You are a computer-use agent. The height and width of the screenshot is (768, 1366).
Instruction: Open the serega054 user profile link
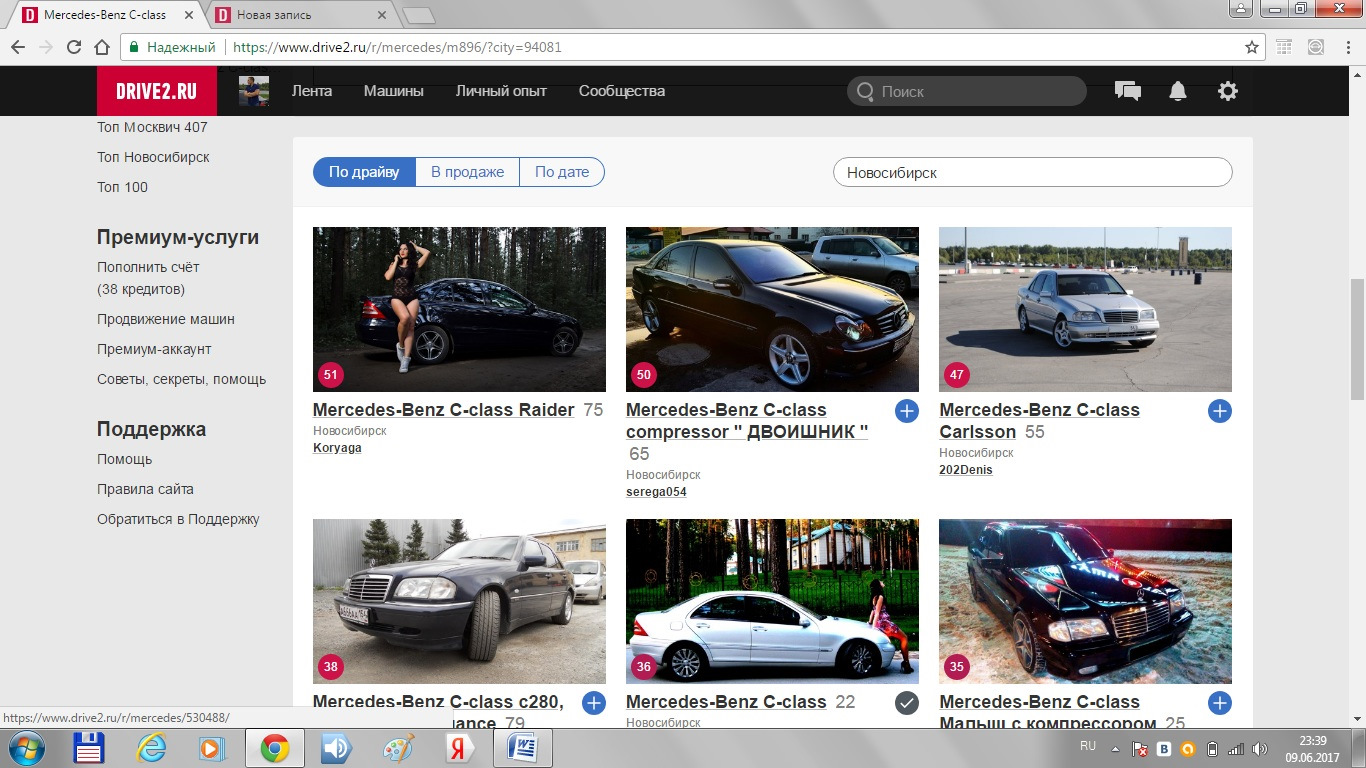(656, 492)
